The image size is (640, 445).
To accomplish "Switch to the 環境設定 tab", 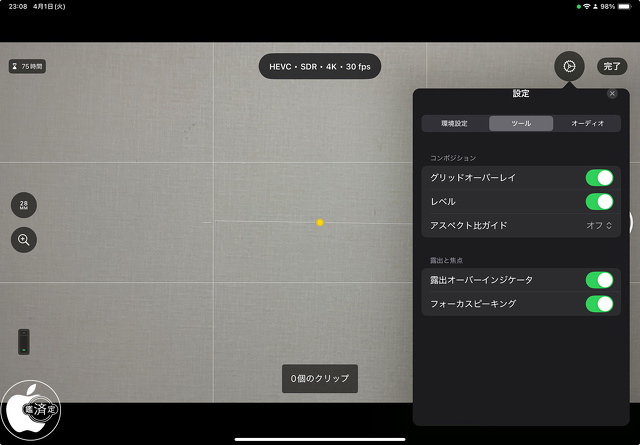I will (455, 124).
